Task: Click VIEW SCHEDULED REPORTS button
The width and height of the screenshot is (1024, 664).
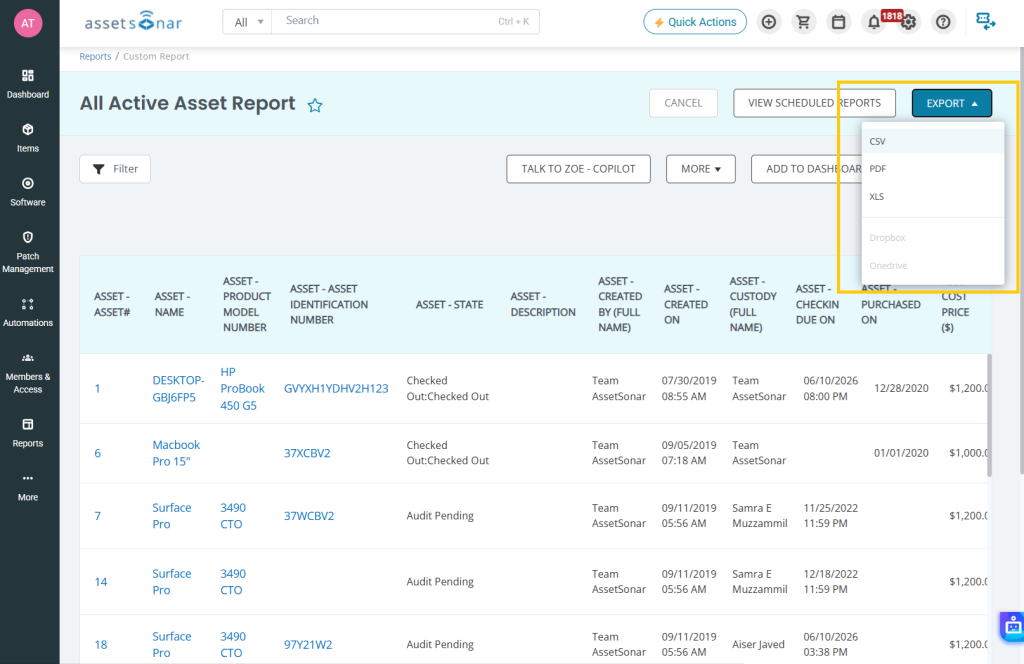Action: coord(814,103)
